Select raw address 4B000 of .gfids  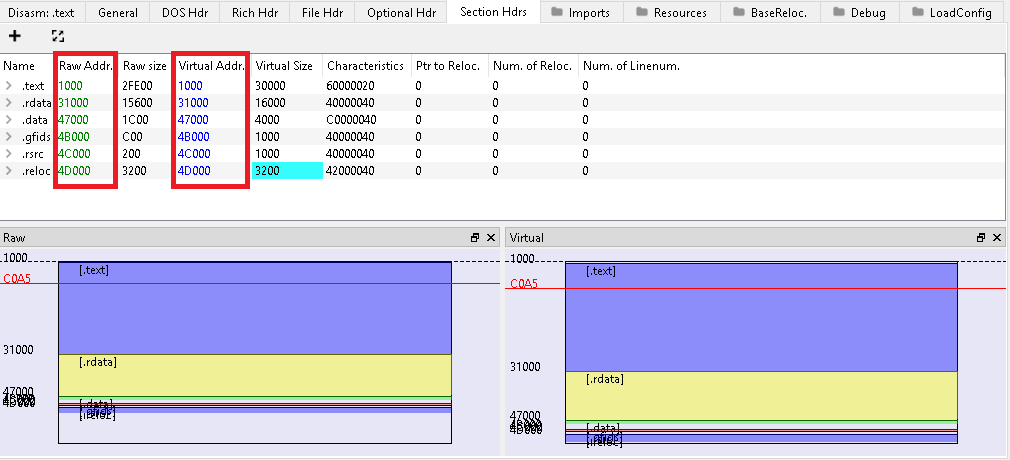[x=73, y=137]
